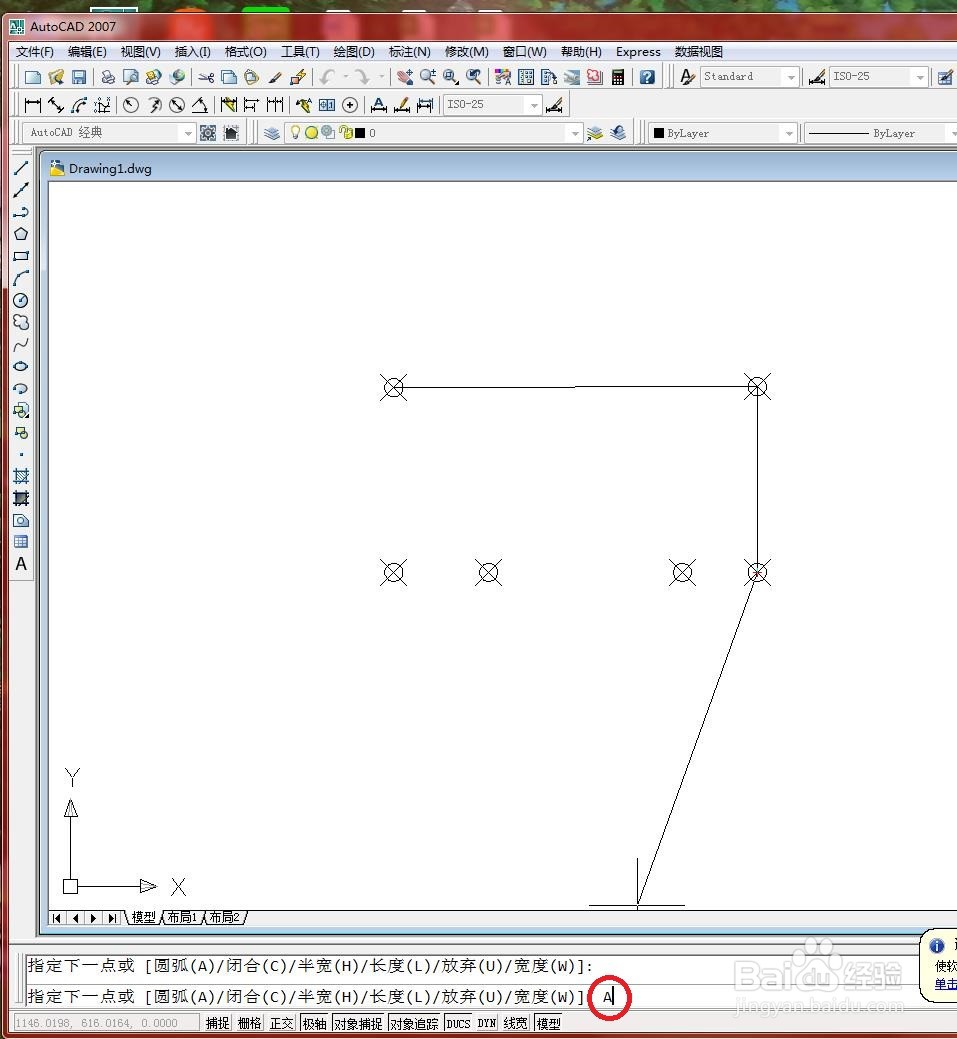Open the Layer Properties Manager icon
This screenshot has width=957, height=1039.
point(272,133)
